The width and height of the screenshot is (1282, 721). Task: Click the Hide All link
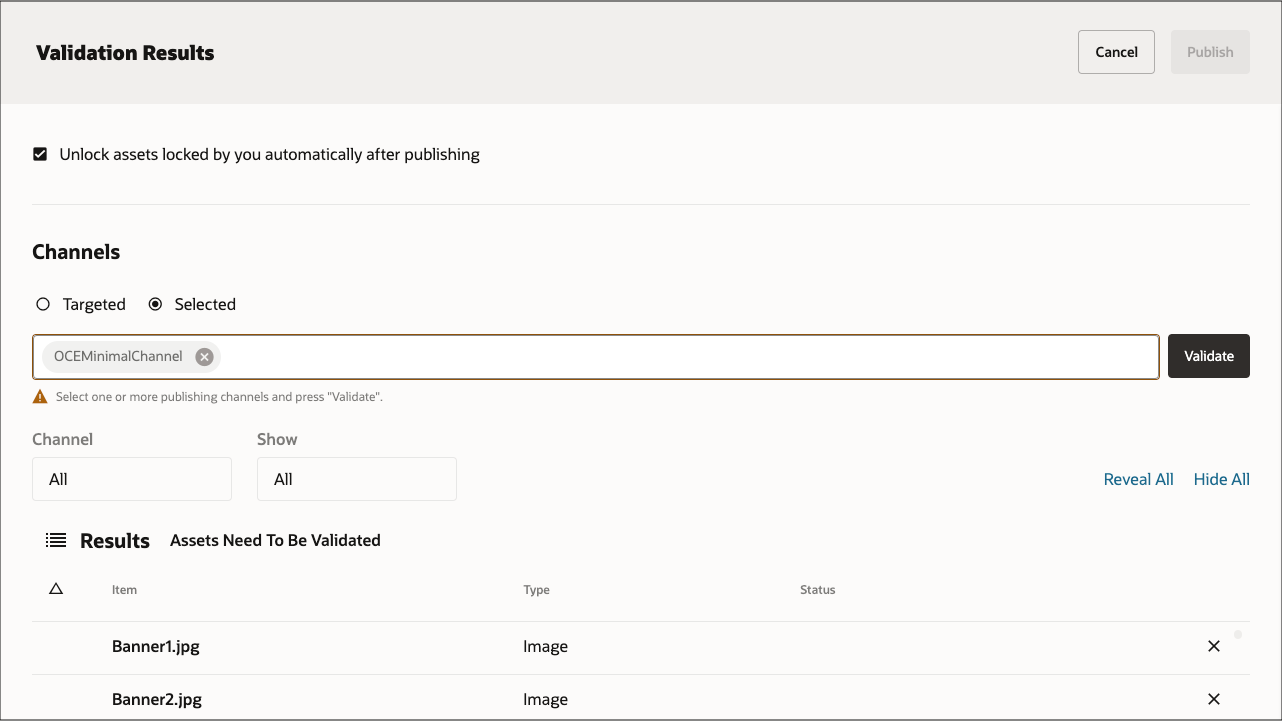pos(1221,479)
